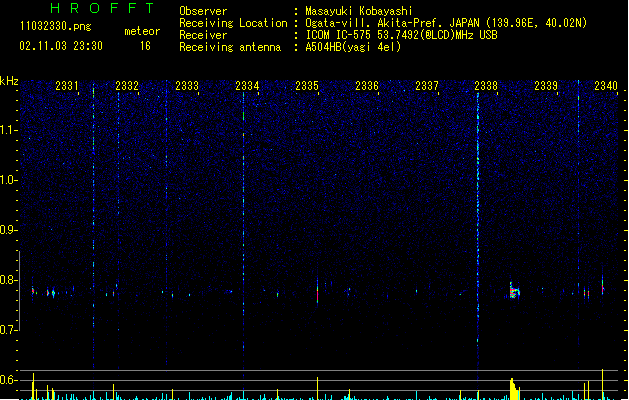
Task: Click the 2331 time marker
Action: click(x=67, y=85)
